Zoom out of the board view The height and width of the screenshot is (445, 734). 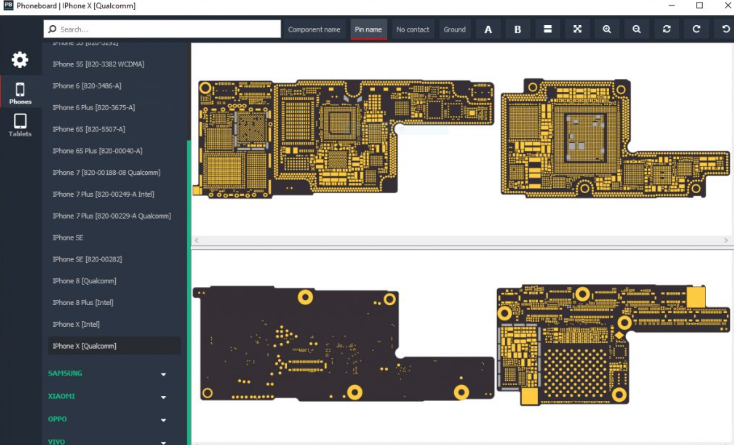(637, 29)
